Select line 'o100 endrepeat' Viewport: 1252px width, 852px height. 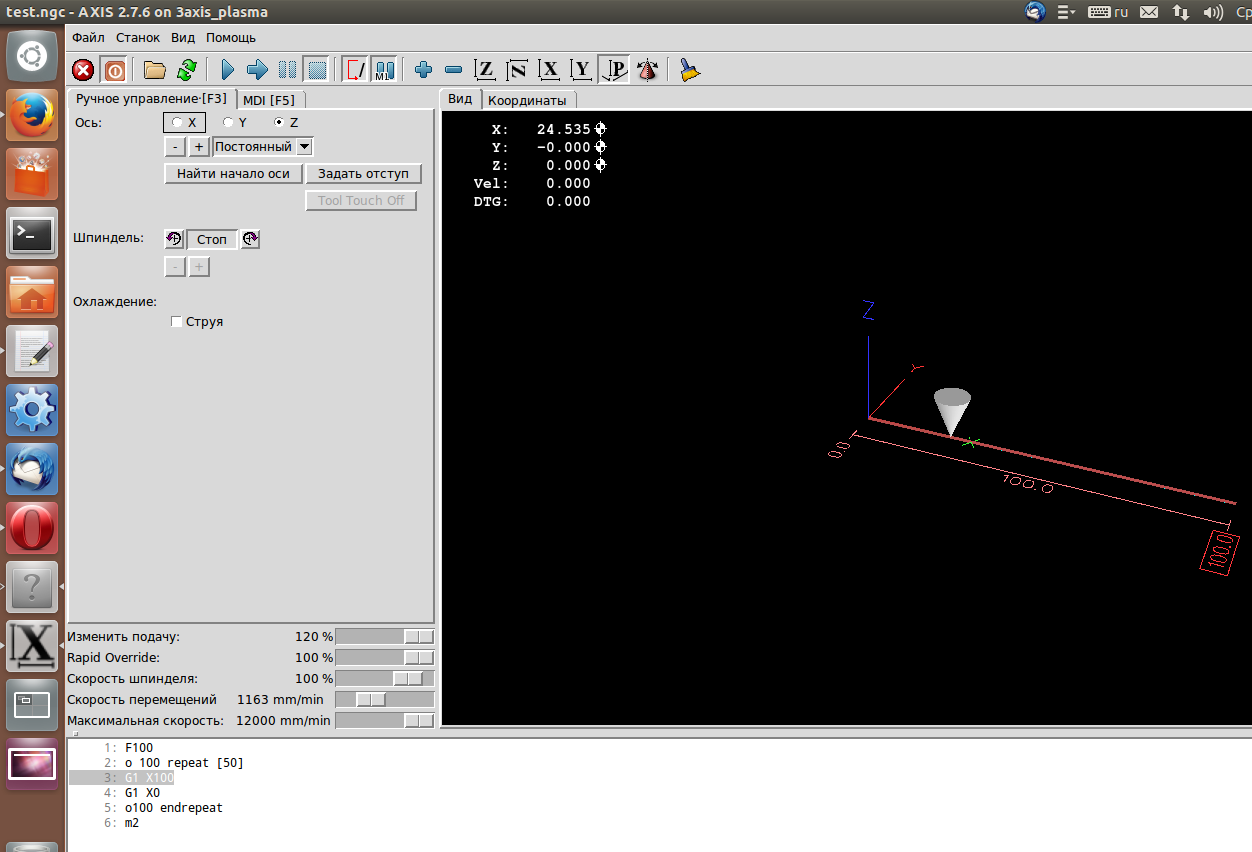174,808
